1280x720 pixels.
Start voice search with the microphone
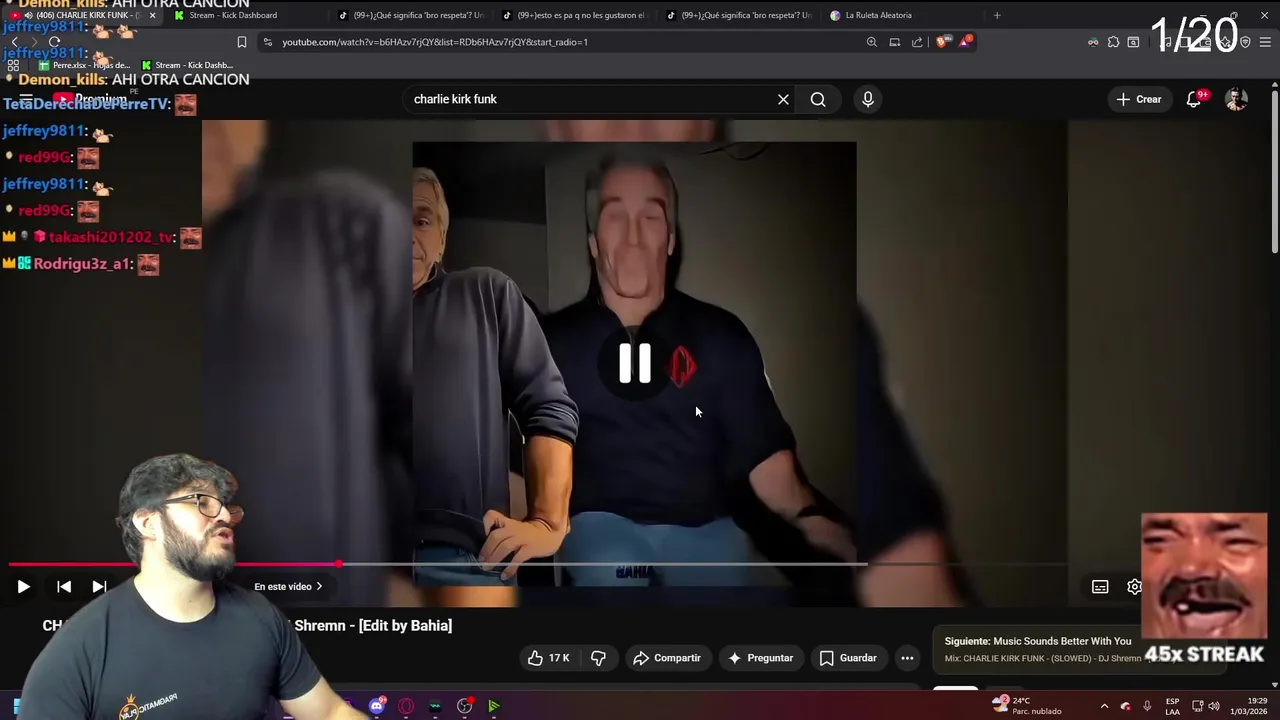pyautogui.click(x=868, y=99)
